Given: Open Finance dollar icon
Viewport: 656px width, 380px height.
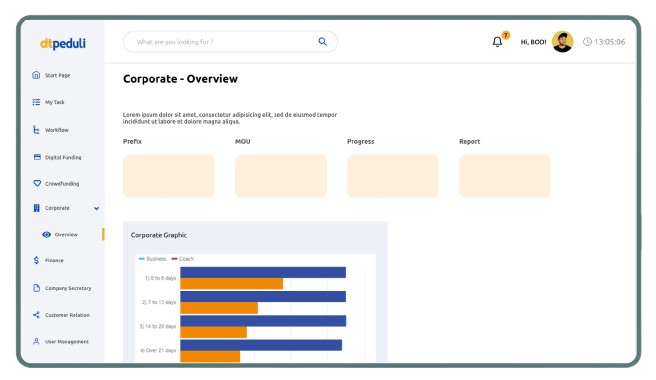Looking at the screenshot, I should coord(36,260).
